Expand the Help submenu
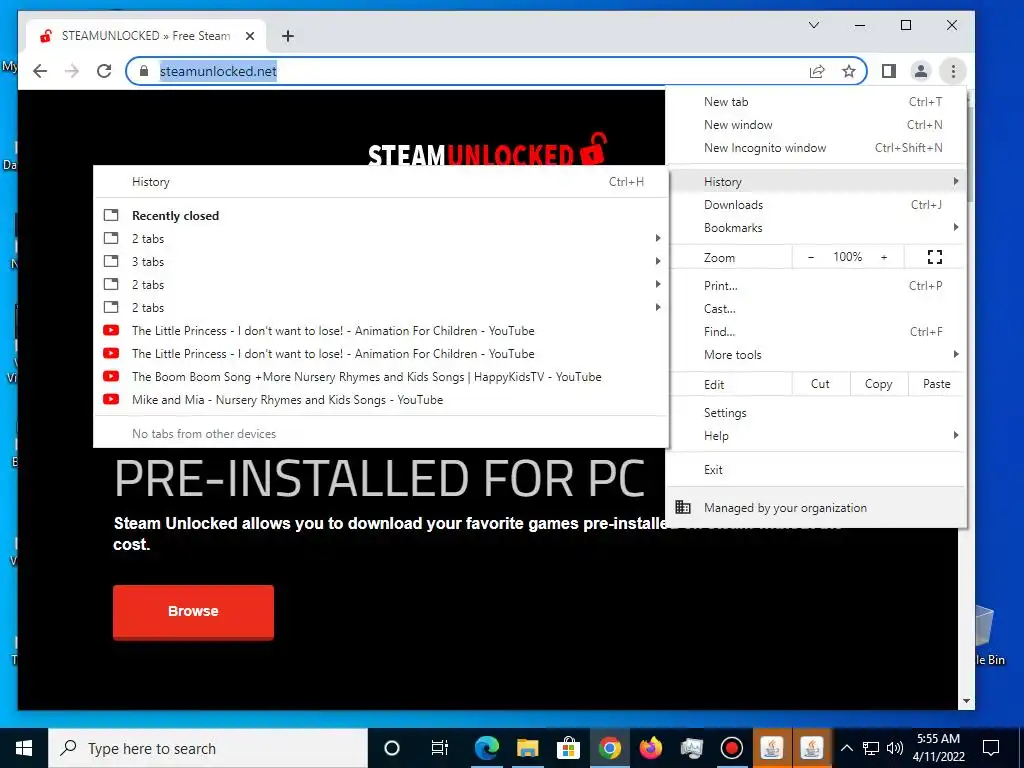Image resolution: width=1024 pixels, height=768 pixels. 816,436
